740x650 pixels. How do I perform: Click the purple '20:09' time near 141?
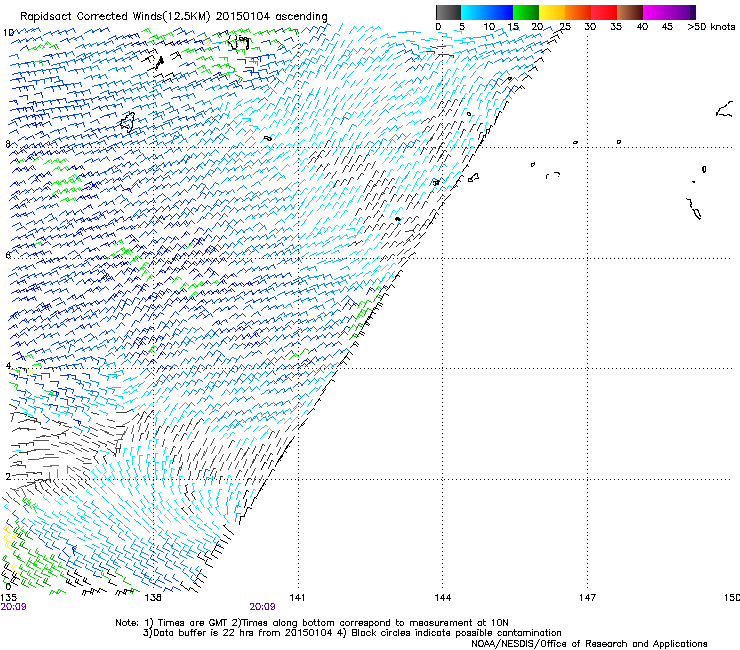coord(262,607)
